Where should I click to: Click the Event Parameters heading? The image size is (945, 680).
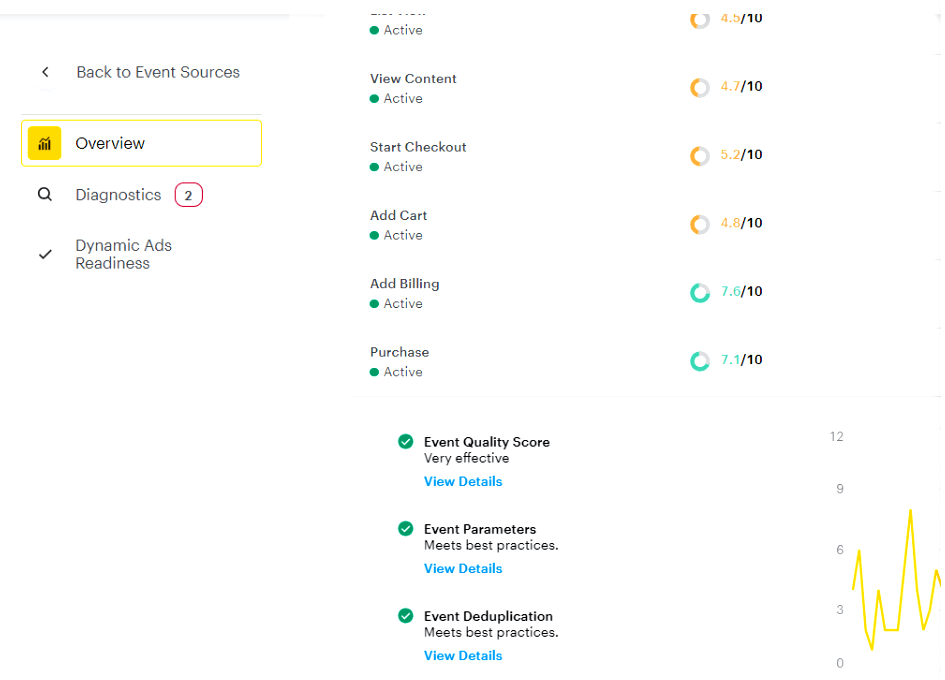pyautogui.click(x=480, y=529)
